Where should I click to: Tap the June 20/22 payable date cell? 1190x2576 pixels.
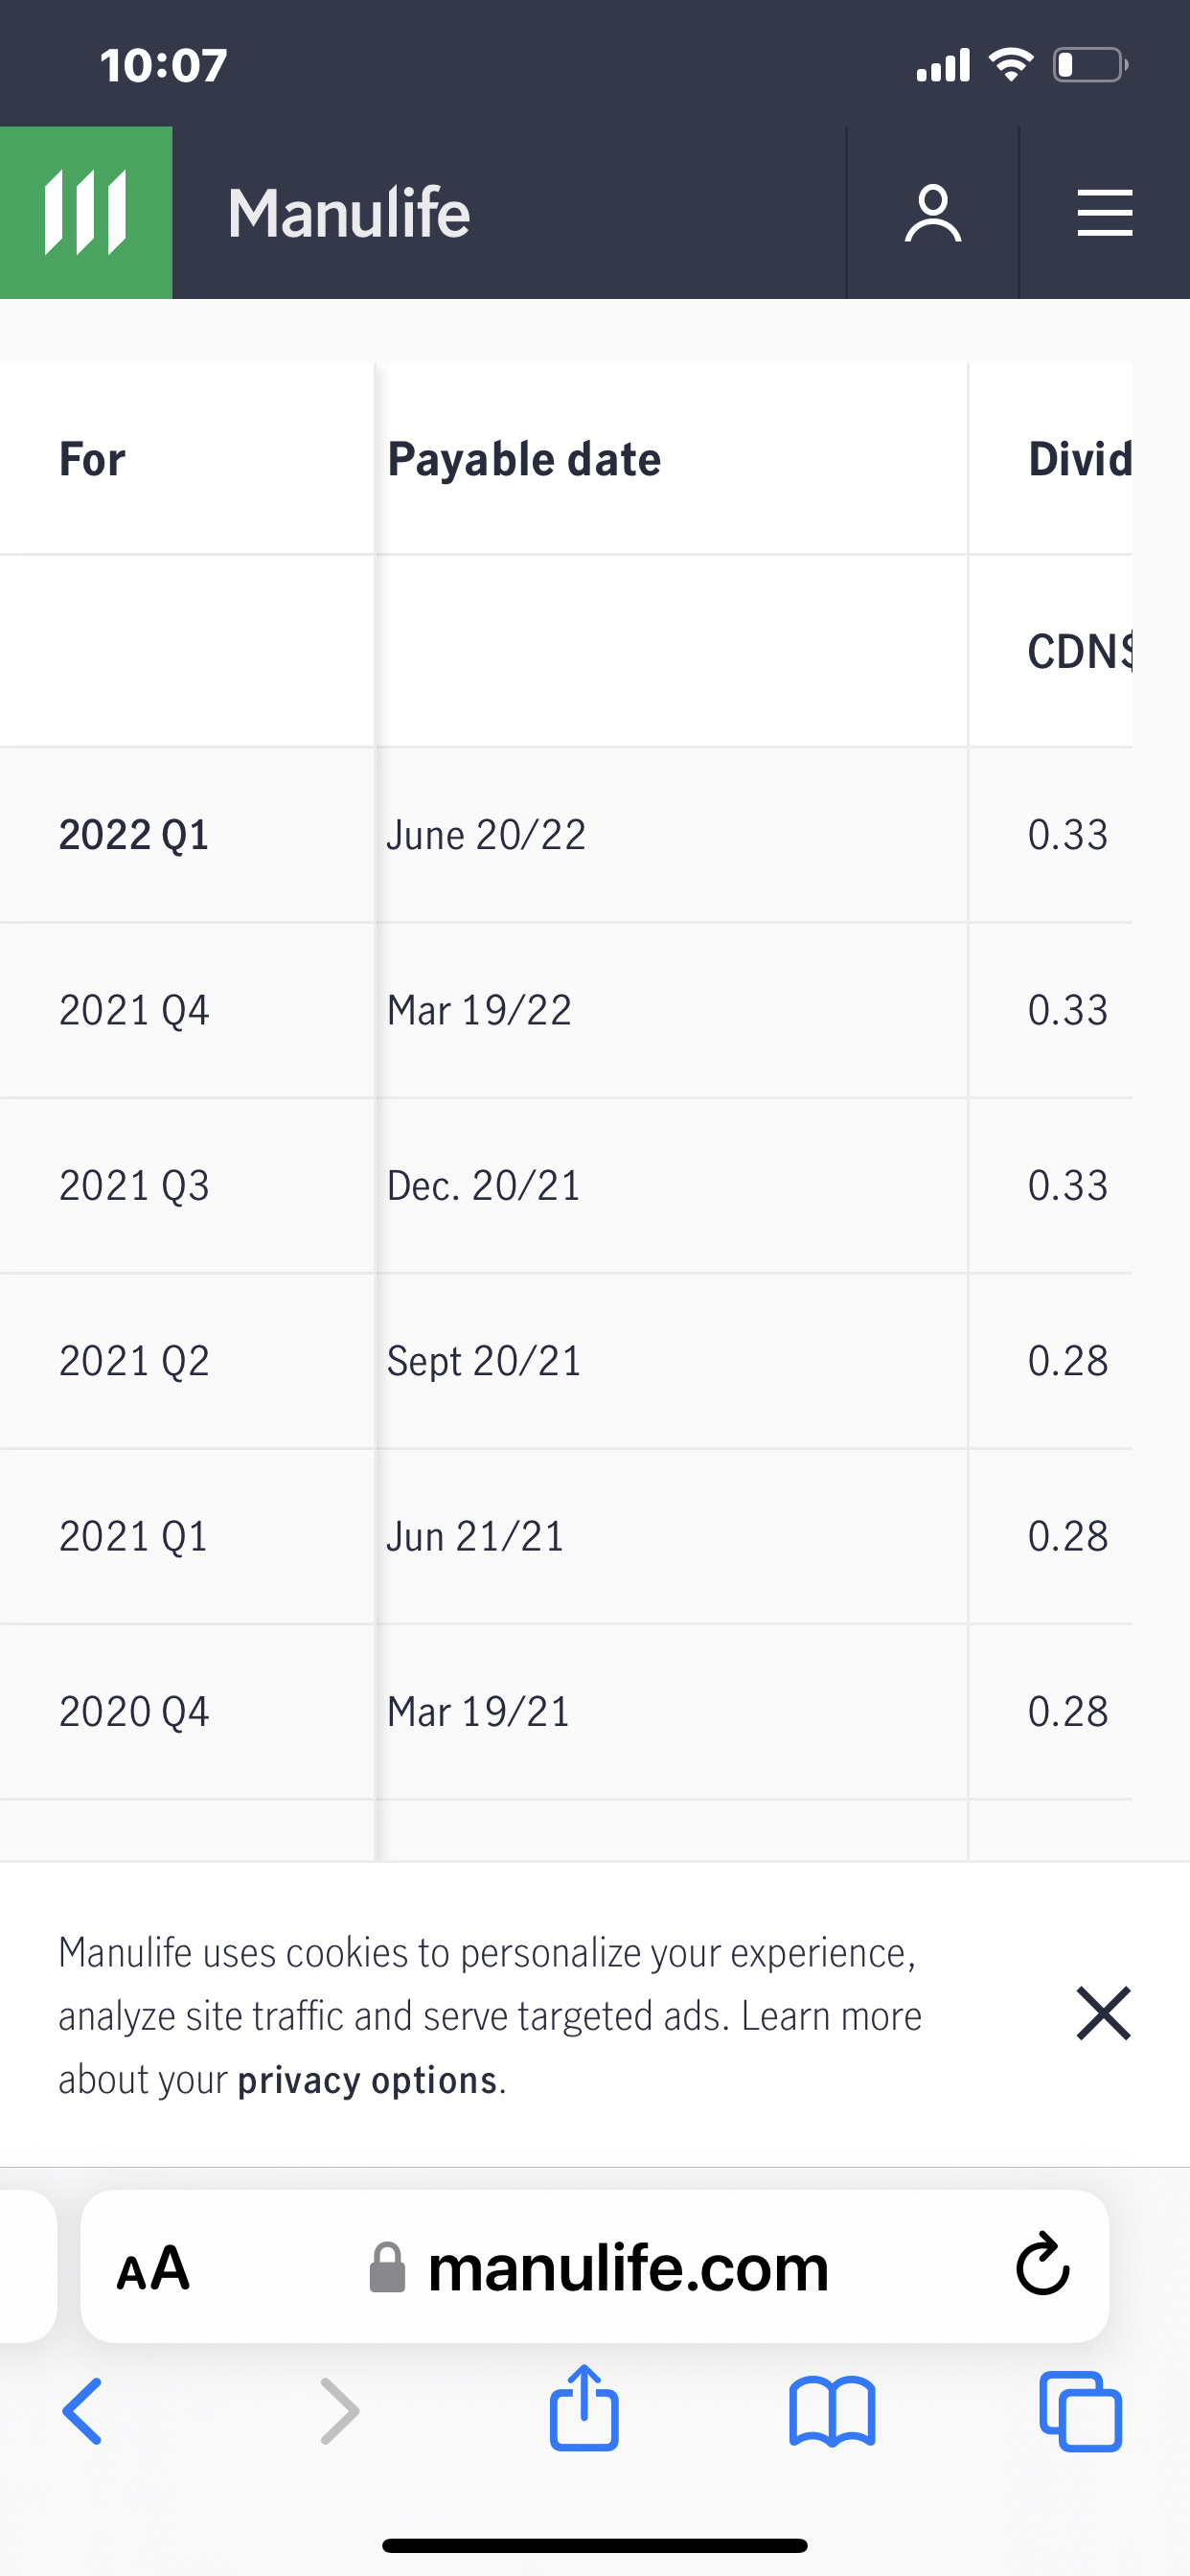pos(486,835)
